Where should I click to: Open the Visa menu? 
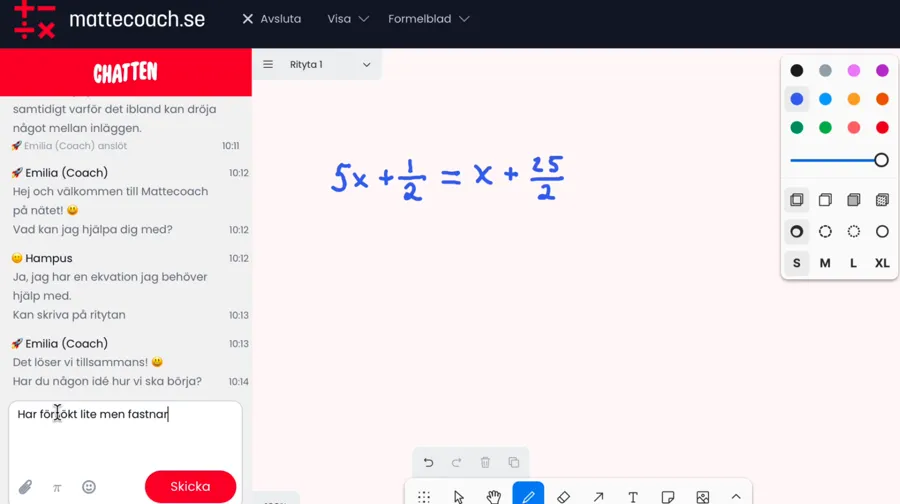(347, 19)
